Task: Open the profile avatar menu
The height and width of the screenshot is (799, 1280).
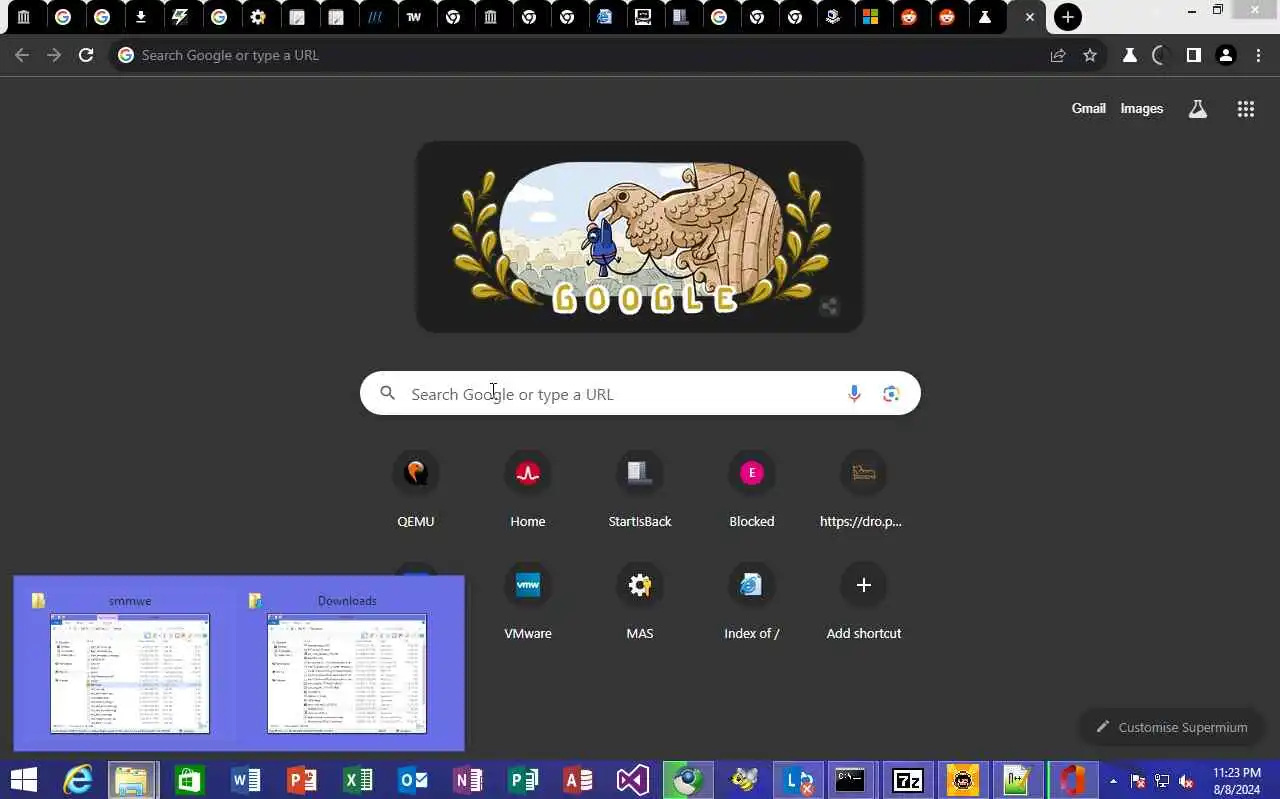Action: (x=1226, y=55)
